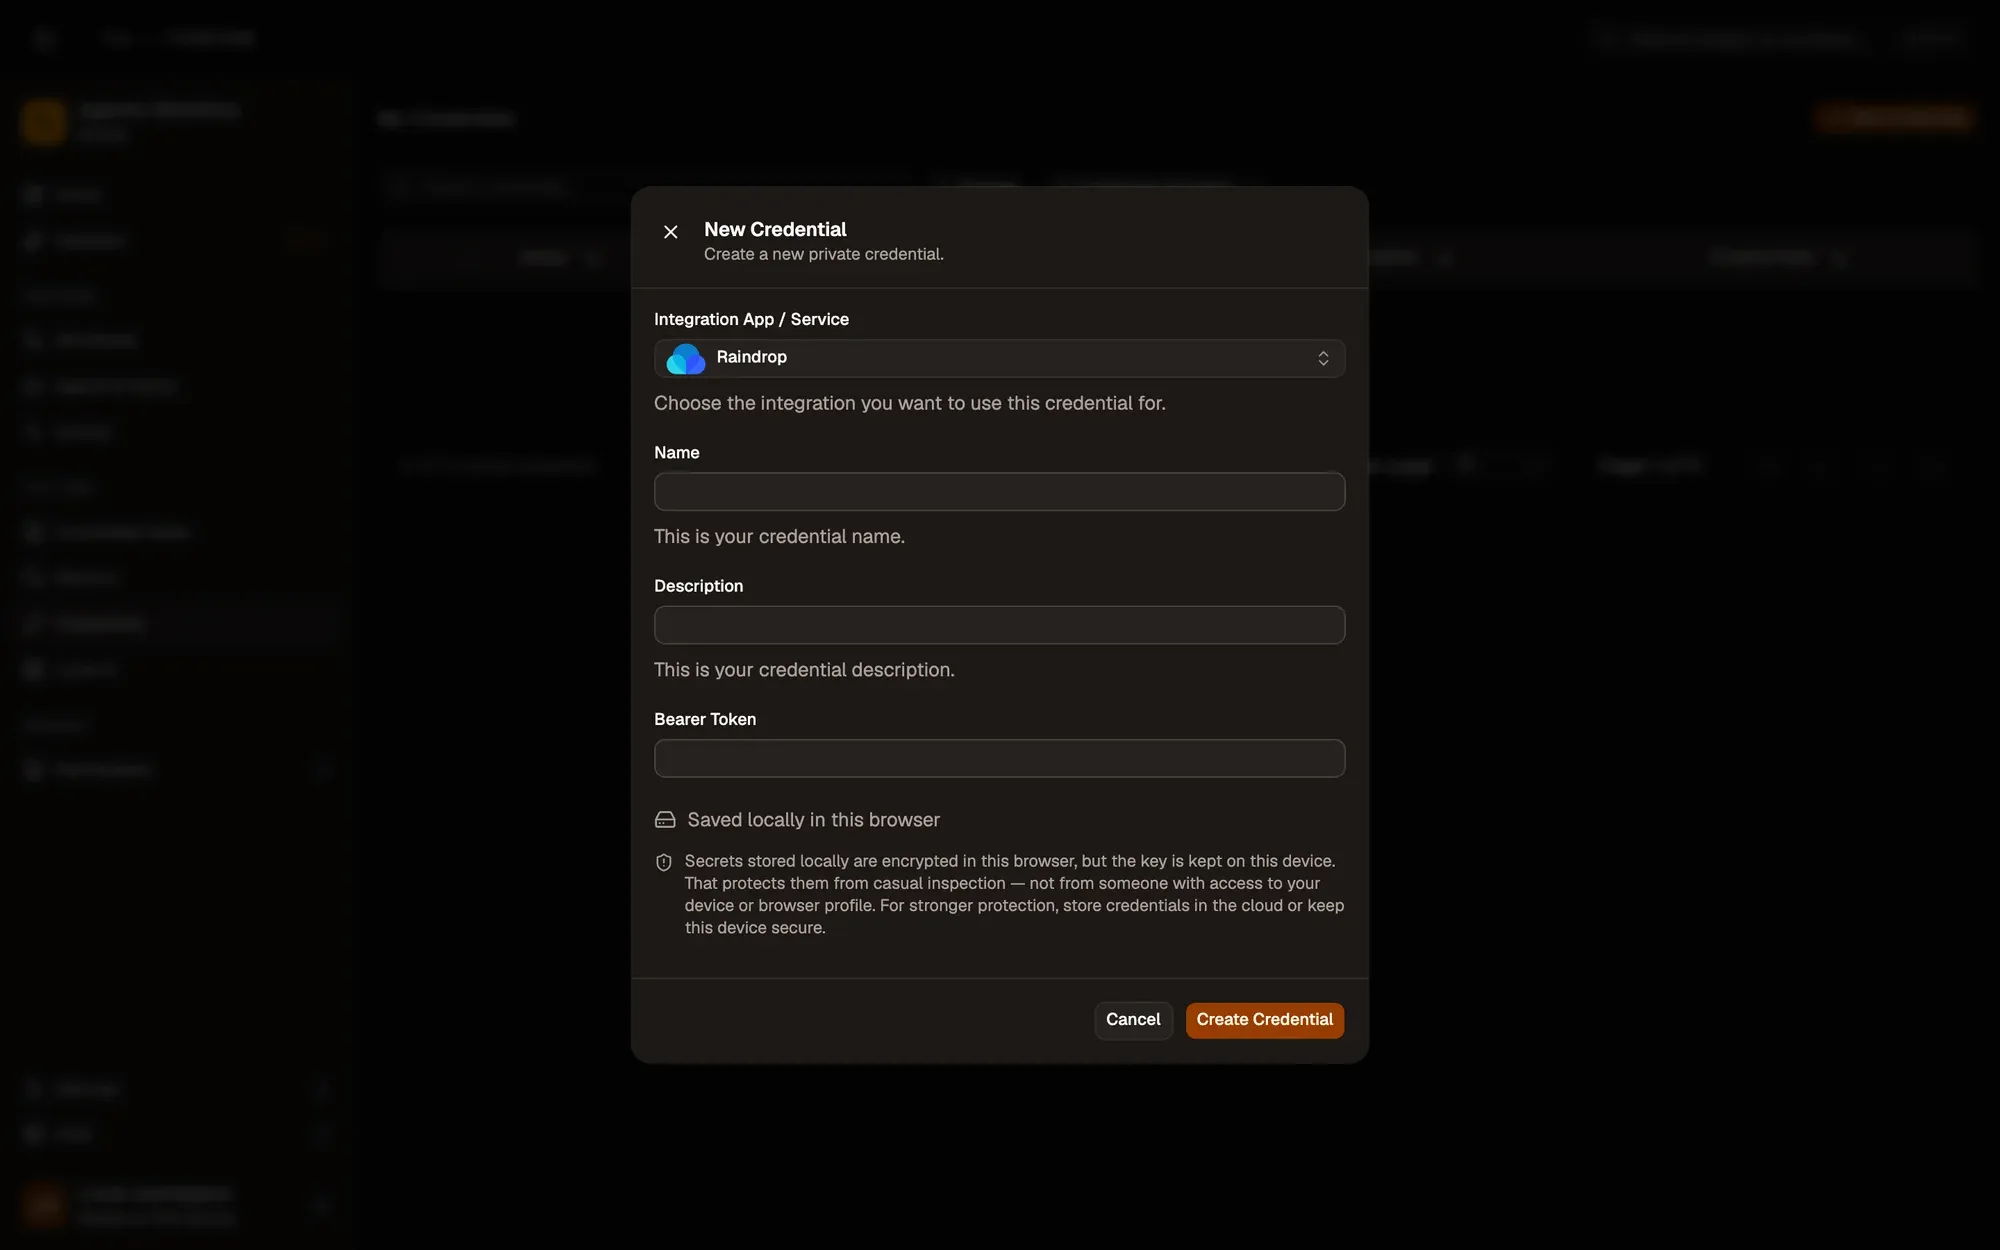Click the shield icon next to the secrets notice
The image size is (2000, 1250).
coord(664,862)
